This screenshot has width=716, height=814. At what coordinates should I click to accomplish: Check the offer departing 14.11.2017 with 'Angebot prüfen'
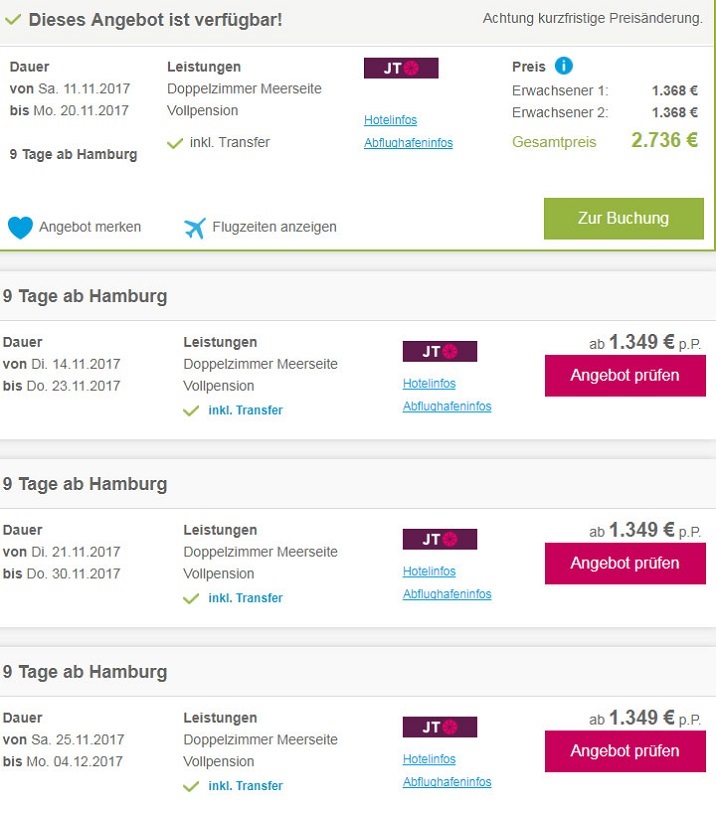625,376
